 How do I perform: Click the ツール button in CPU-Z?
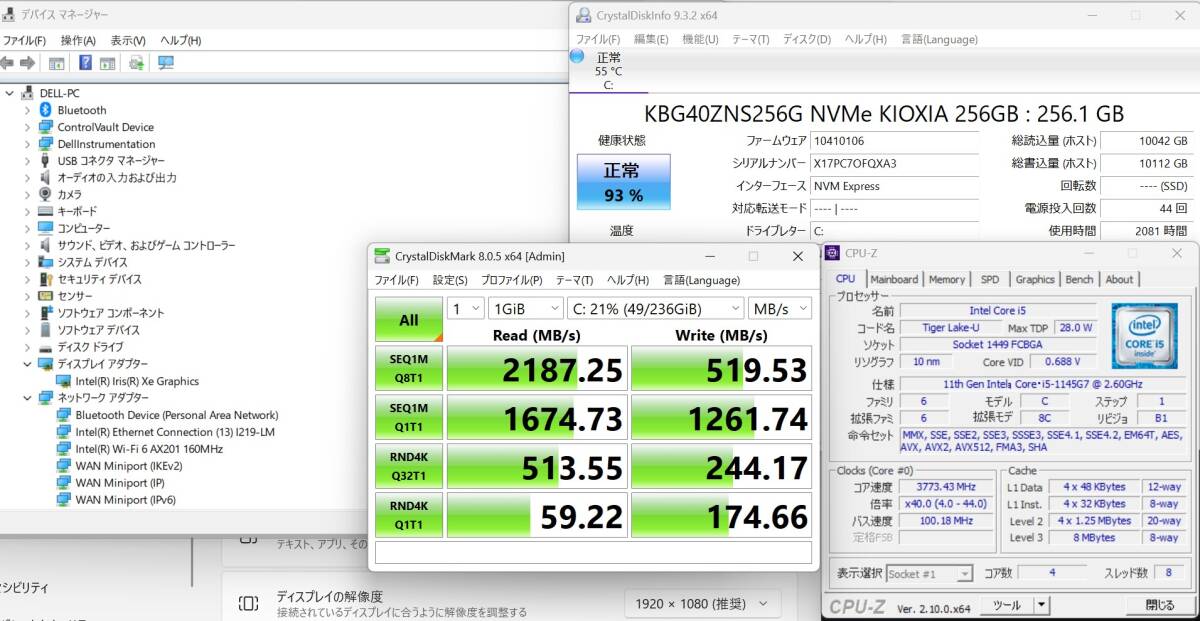tap(1007, 605)
